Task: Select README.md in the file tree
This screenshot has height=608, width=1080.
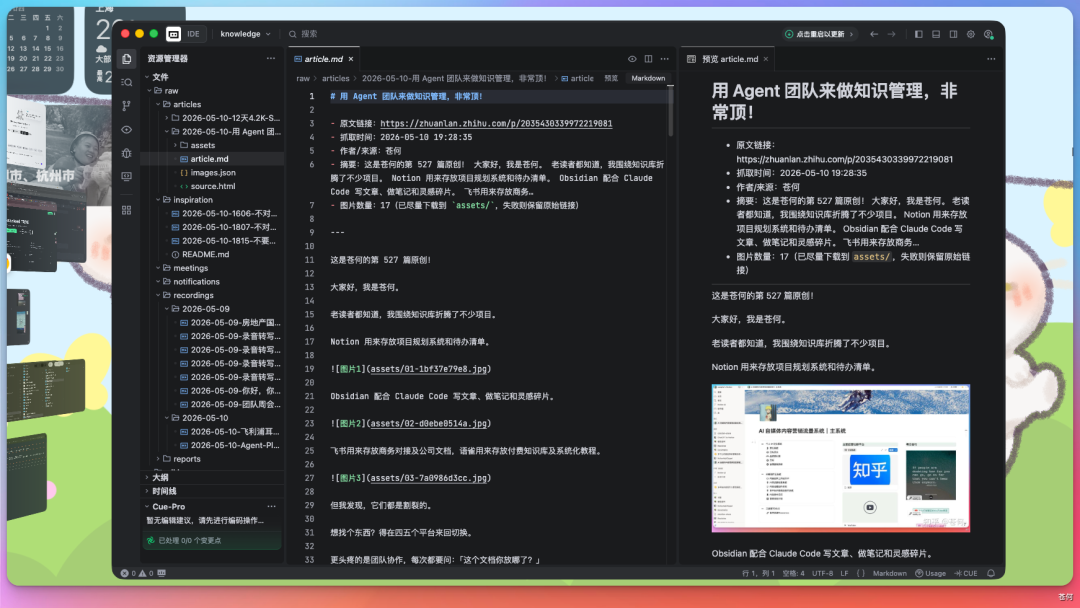Action: (x=213, y=255)
